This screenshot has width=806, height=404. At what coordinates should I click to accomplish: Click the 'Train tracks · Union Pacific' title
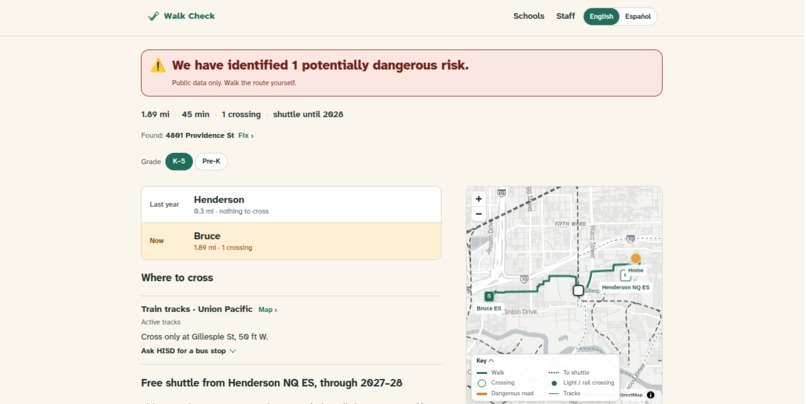pos(197,309)
